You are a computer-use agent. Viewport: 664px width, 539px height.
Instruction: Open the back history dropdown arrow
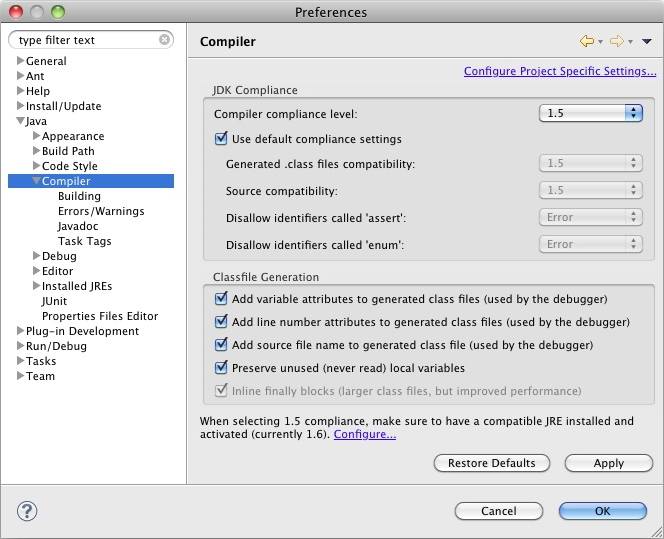click(600, 42)
